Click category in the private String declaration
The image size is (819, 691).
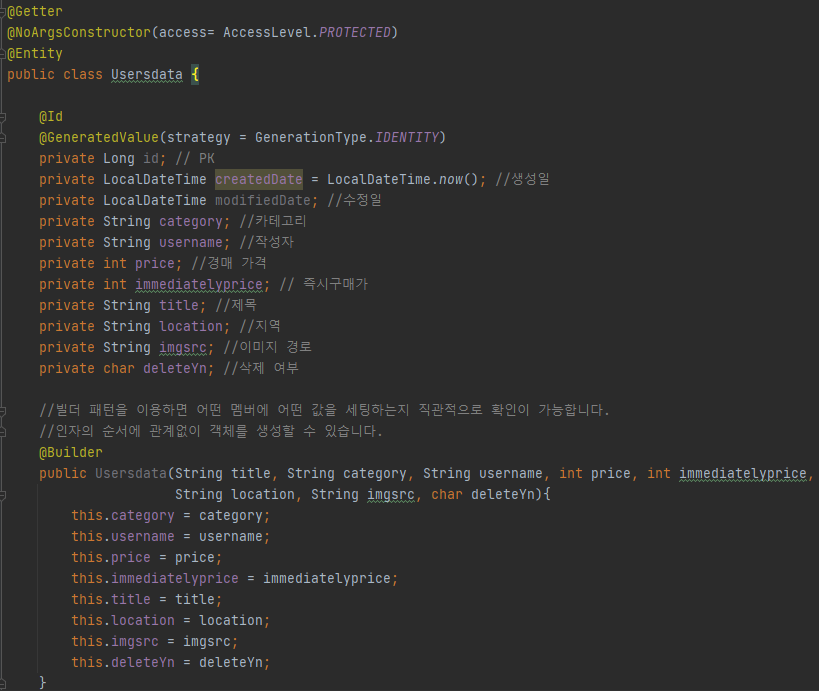(191, 221)
